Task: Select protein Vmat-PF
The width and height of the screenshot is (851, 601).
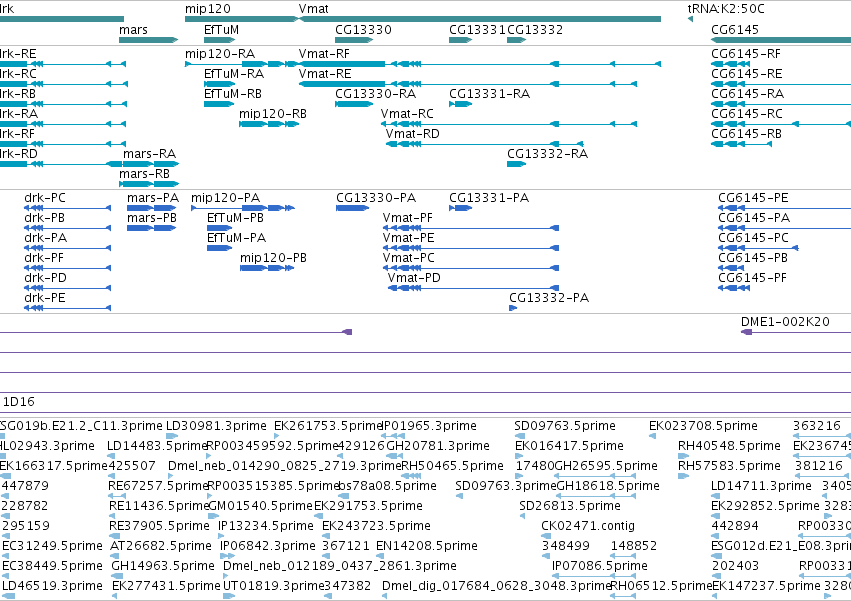Action: pos(471,229)
